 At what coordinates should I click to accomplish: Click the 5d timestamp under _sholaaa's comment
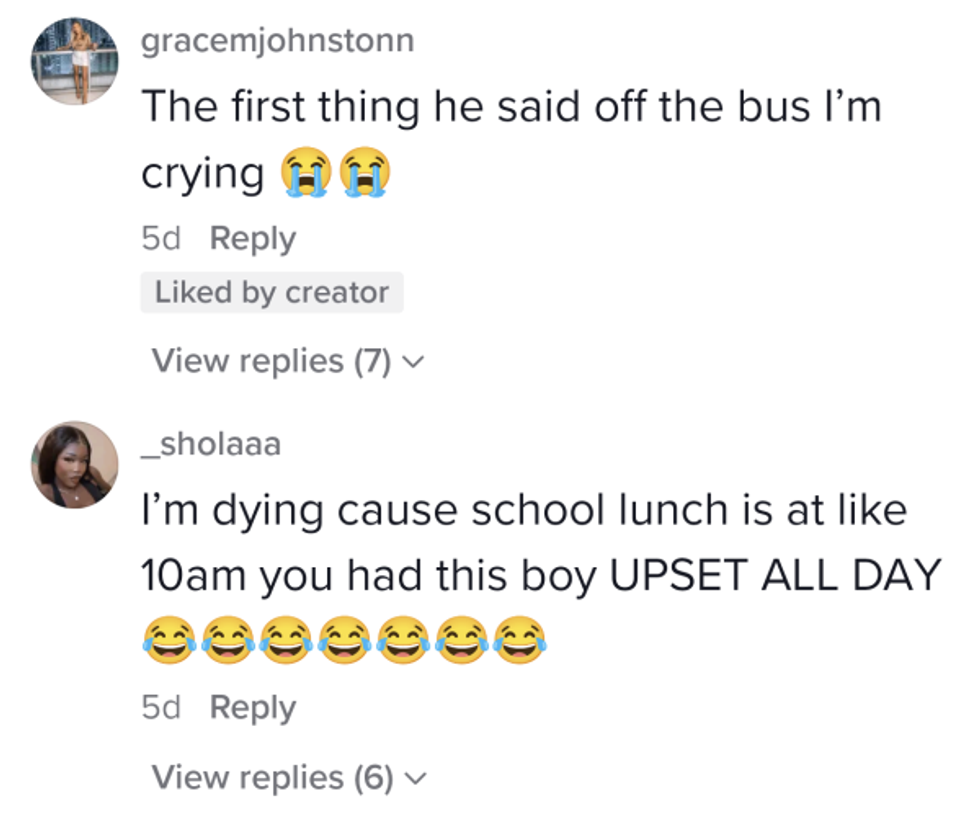point(163,707)
